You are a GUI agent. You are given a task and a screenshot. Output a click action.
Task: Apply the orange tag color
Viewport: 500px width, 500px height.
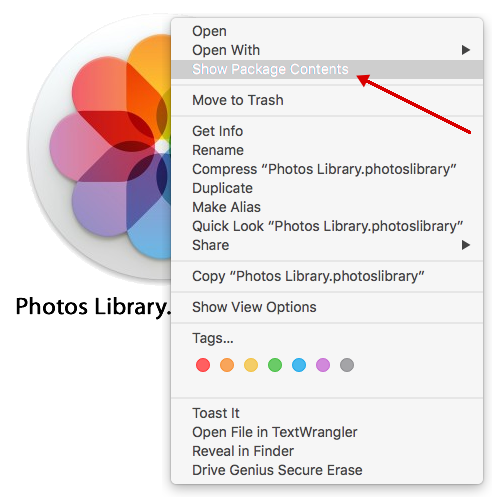pyautogui.click(x=227, y=365)
